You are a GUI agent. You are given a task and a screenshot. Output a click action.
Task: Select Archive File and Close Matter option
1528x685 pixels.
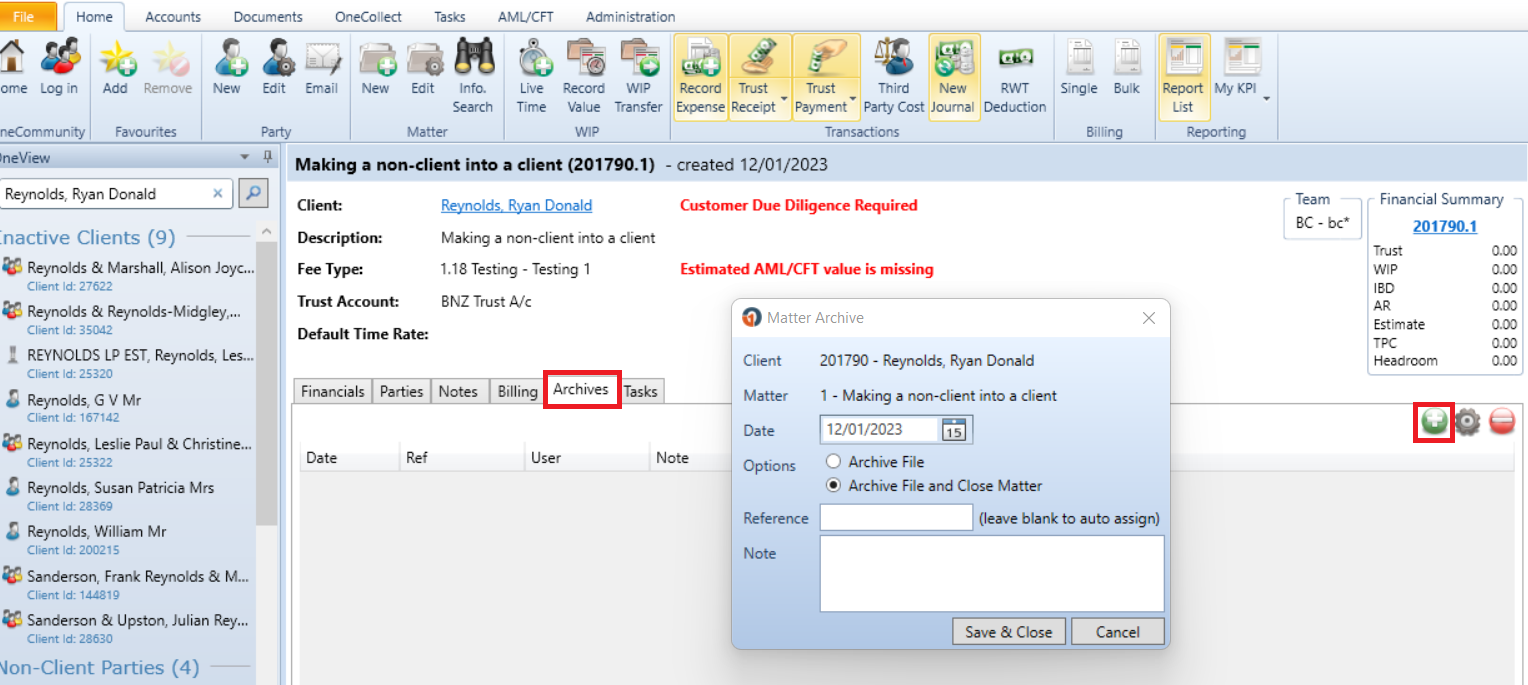[833, 486]
